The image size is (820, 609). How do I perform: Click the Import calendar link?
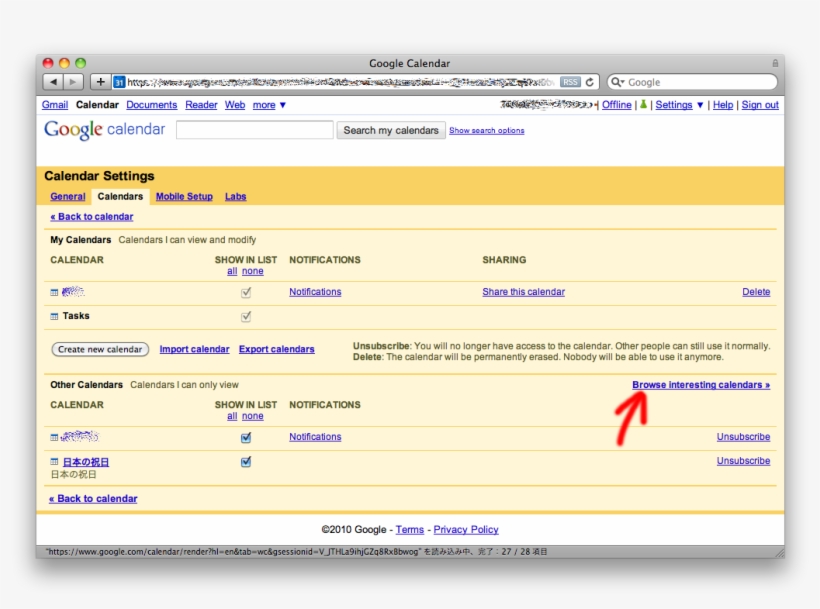(195, 349)
